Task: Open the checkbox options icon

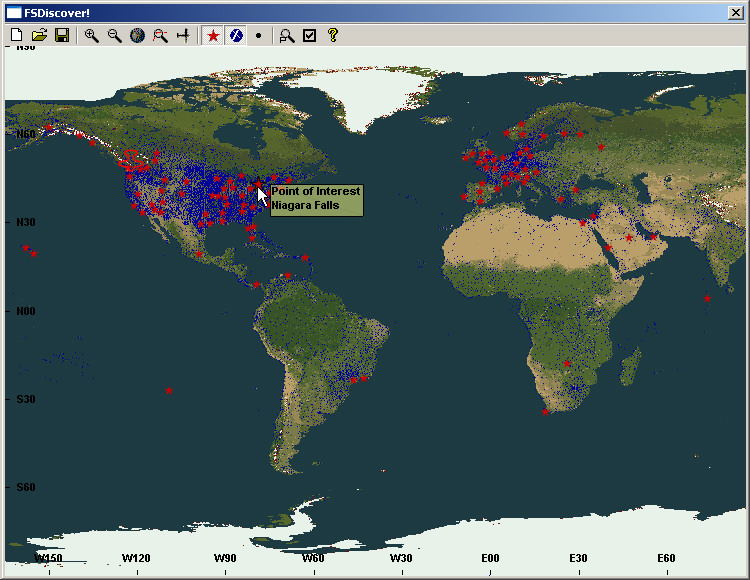Action: click(310, 35)
